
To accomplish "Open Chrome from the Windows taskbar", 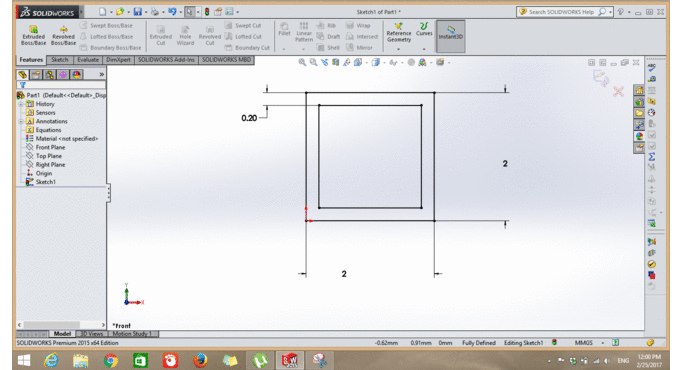I will [x=111, y=360].
